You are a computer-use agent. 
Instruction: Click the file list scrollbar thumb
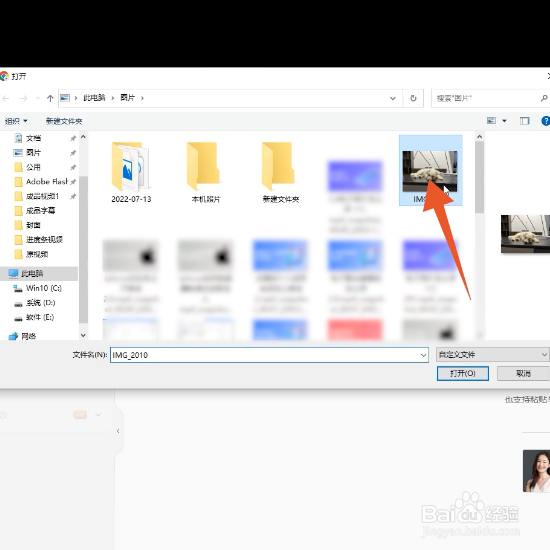coord(479,177)
